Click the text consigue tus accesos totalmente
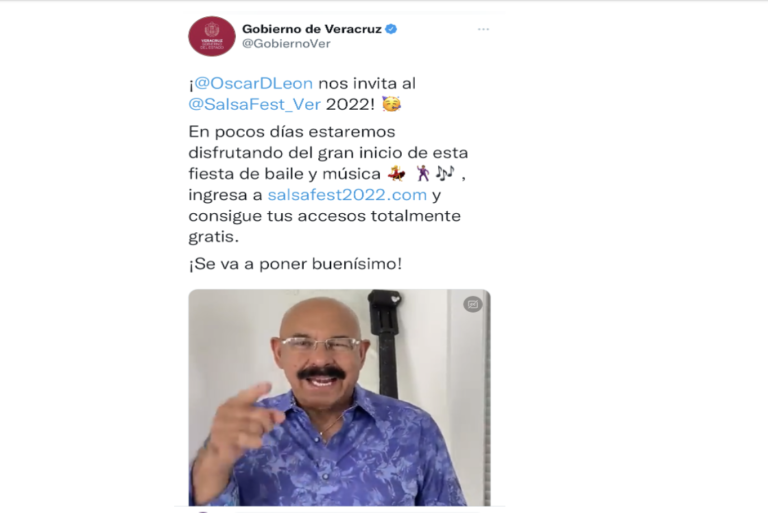This screenshot has width=768, height=525. pyautogui.click(x=325, y=216)
